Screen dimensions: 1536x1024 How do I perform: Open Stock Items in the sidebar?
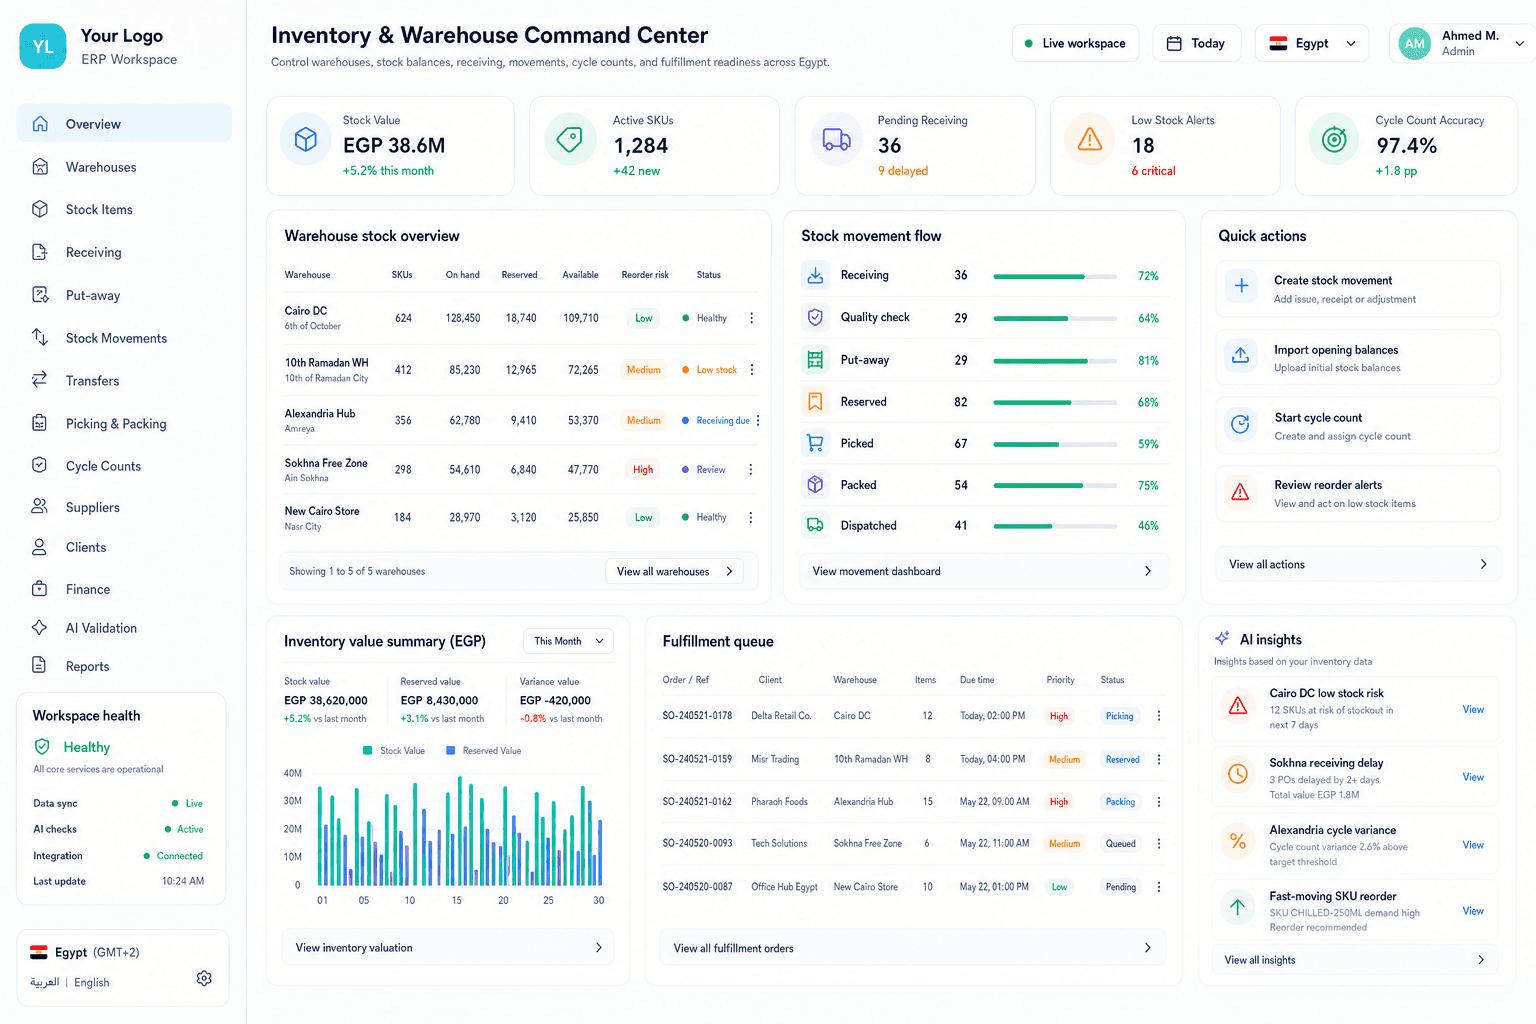tap(124, 209)
